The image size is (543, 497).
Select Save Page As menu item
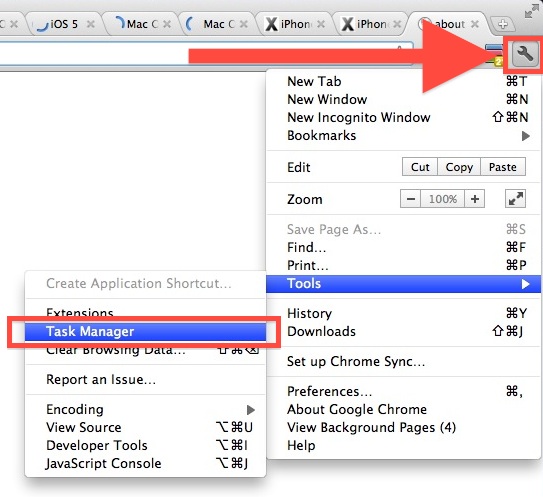[x=403, y=229]
